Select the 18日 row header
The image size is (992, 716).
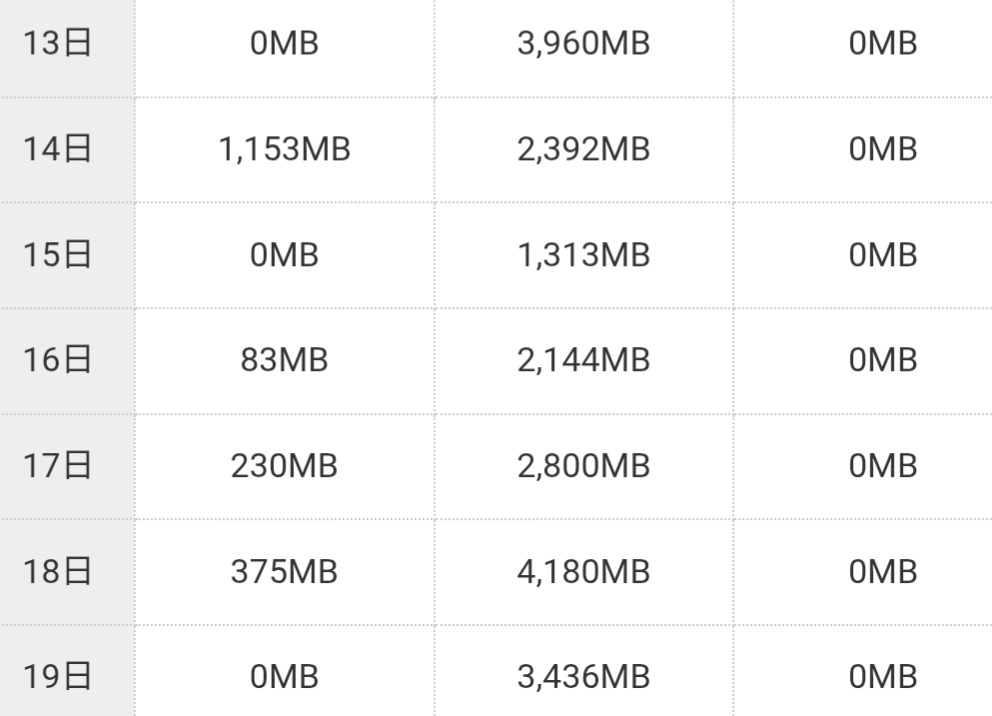click(57, 572)
